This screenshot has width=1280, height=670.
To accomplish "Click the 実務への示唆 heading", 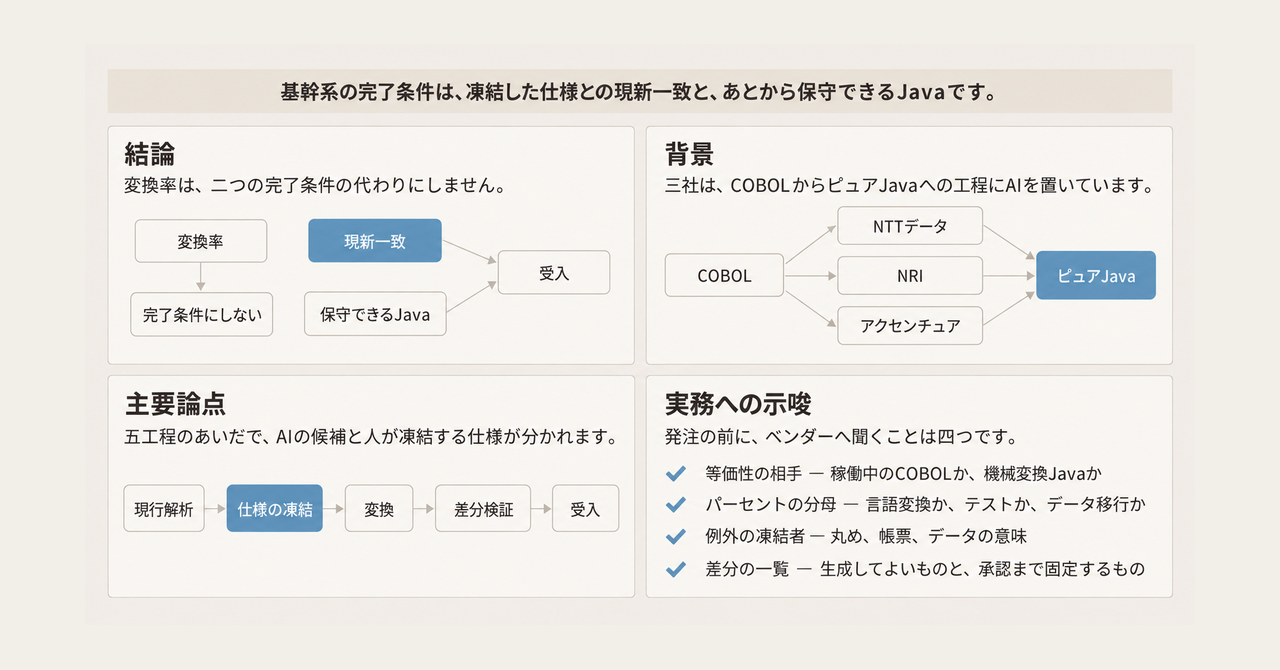I will (x=738, y=403).
